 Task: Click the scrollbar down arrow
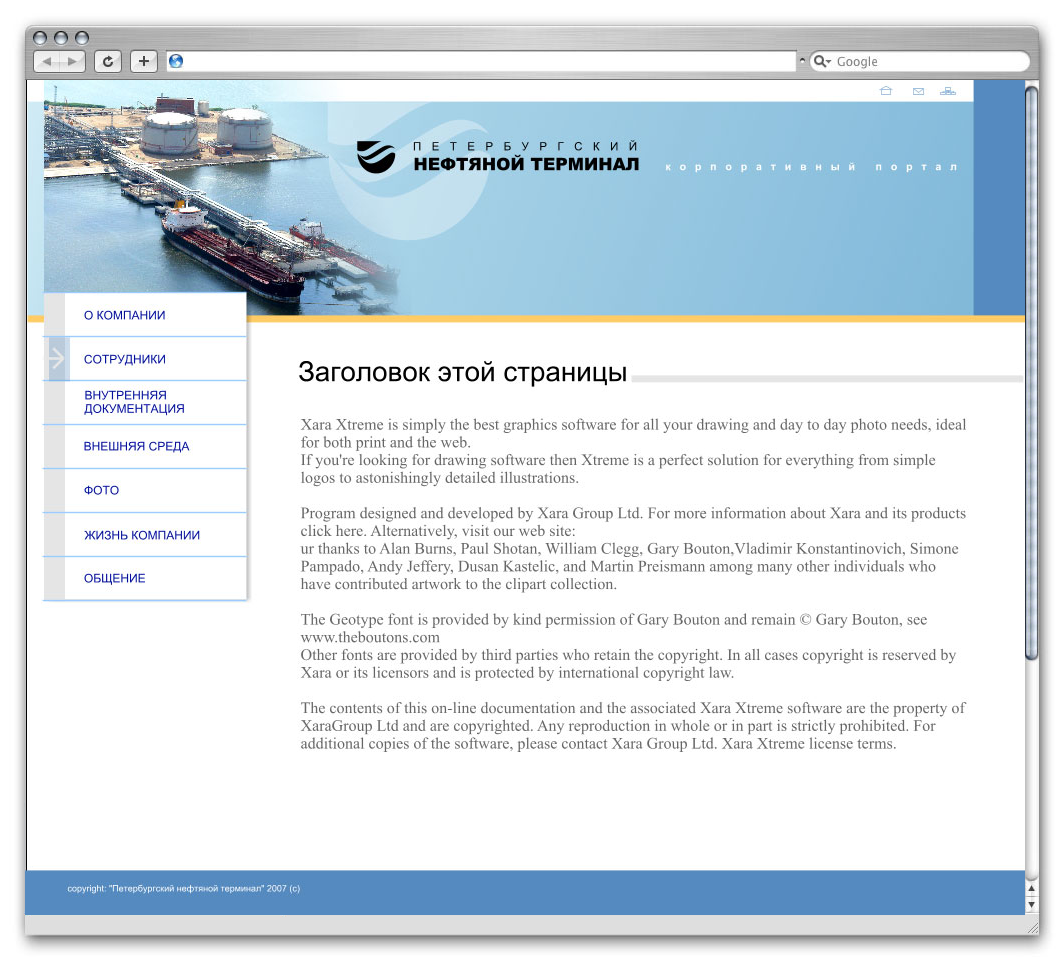point(1031,904)
